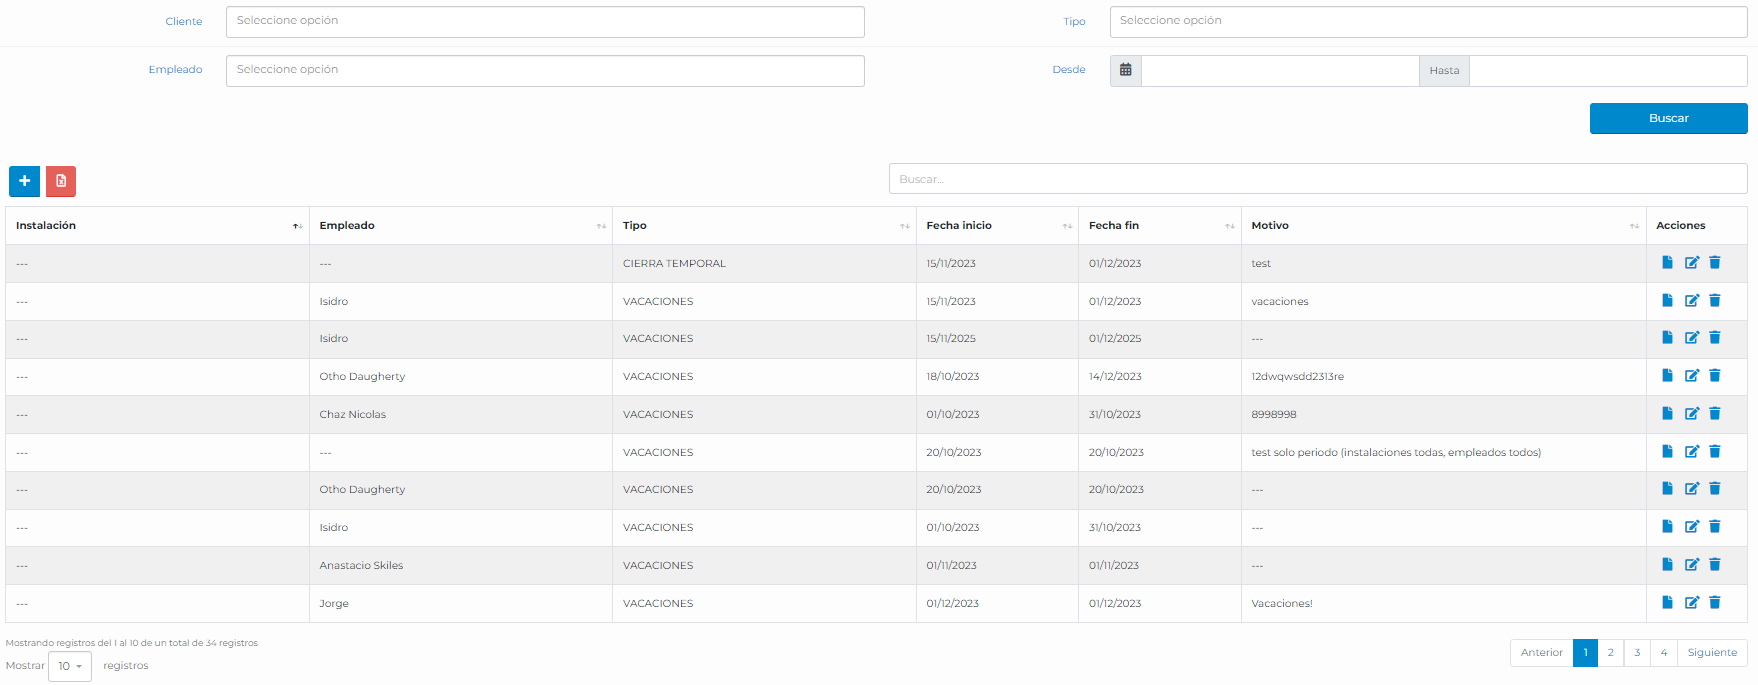Delete the Anastacio Skiles vacation row
The image size is (1758, 685).
(x=1714, y=565)
